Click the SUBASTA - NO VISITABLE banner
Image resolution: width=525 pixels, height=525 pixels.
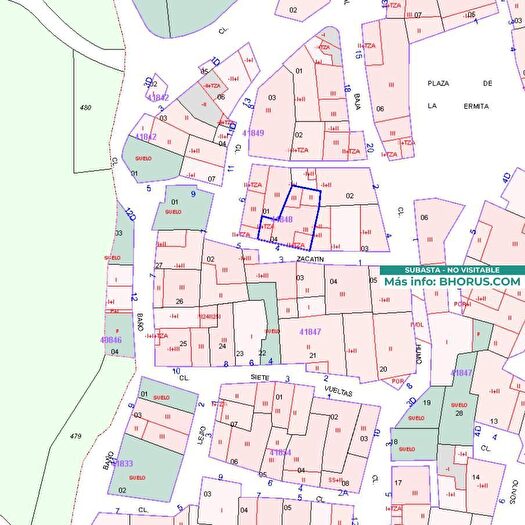coord(452,270)
